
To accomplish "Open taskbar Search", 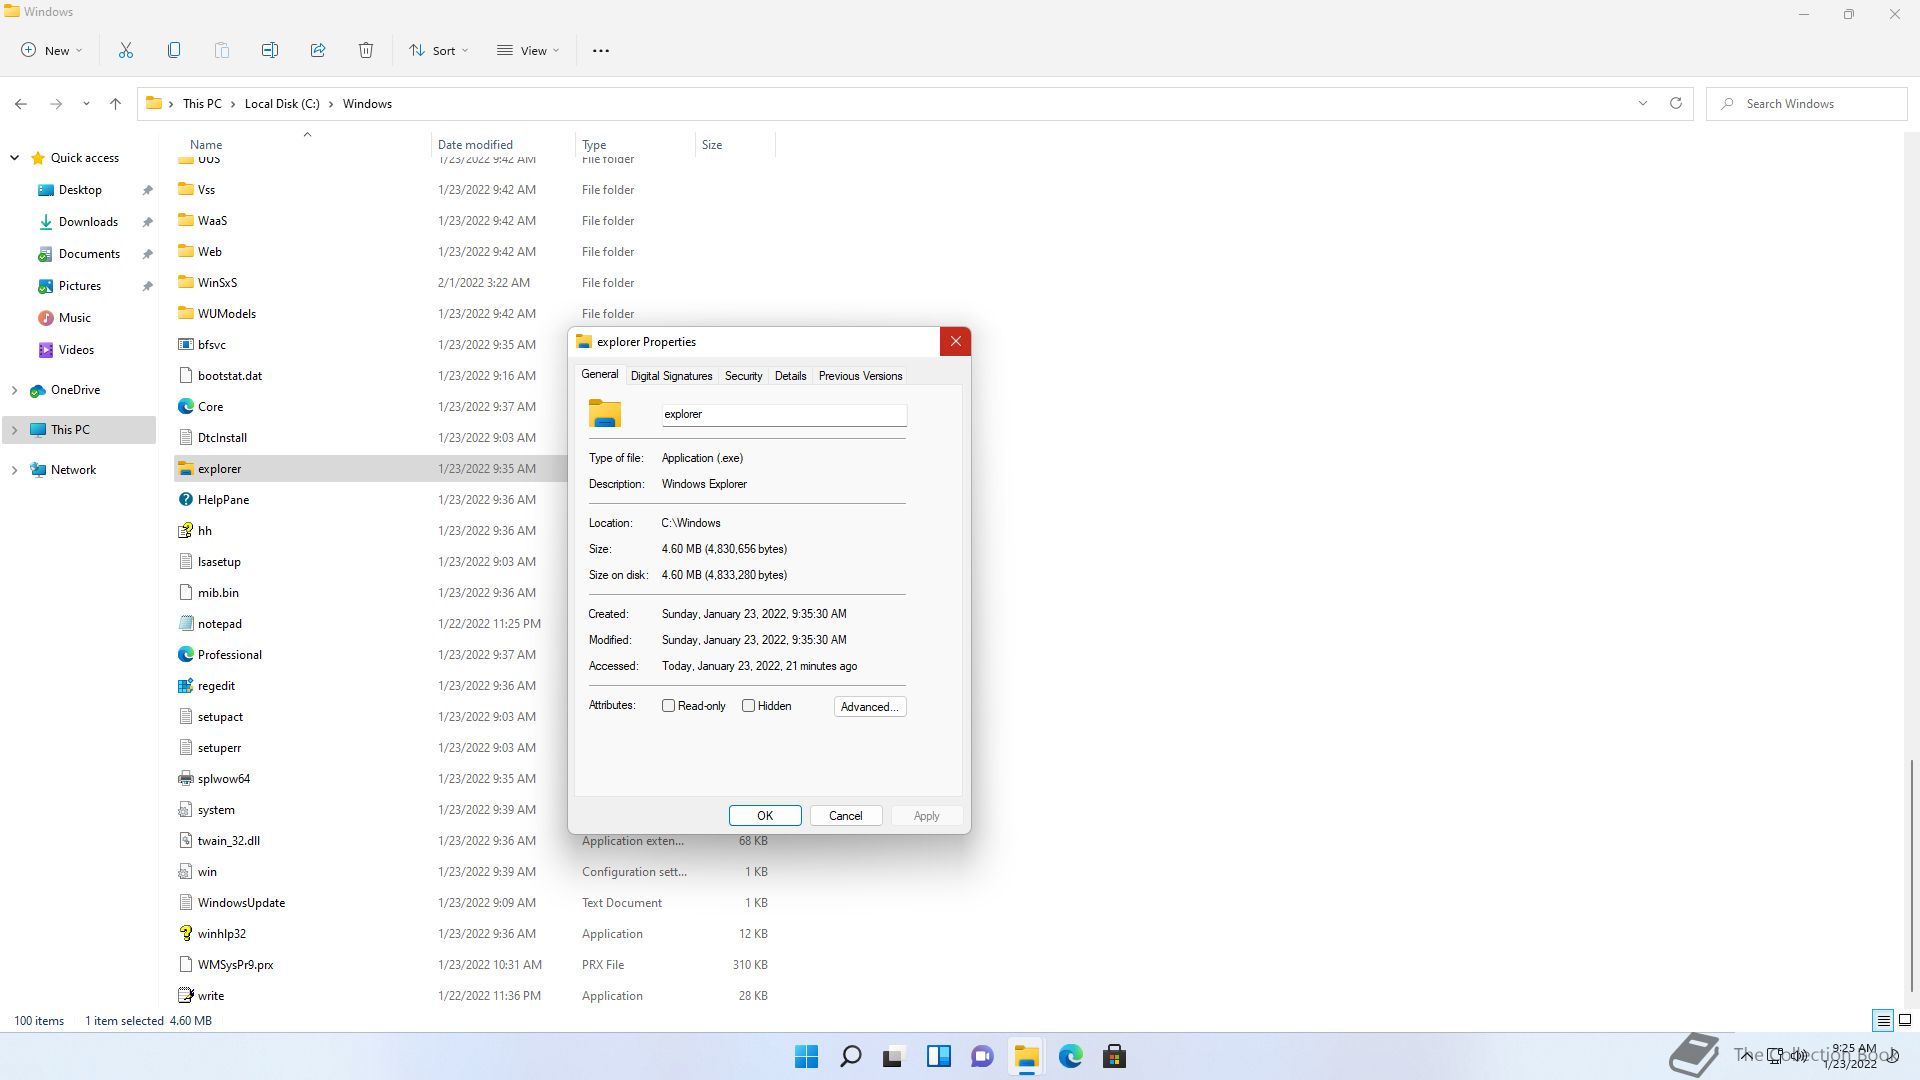I will 850,1056.
